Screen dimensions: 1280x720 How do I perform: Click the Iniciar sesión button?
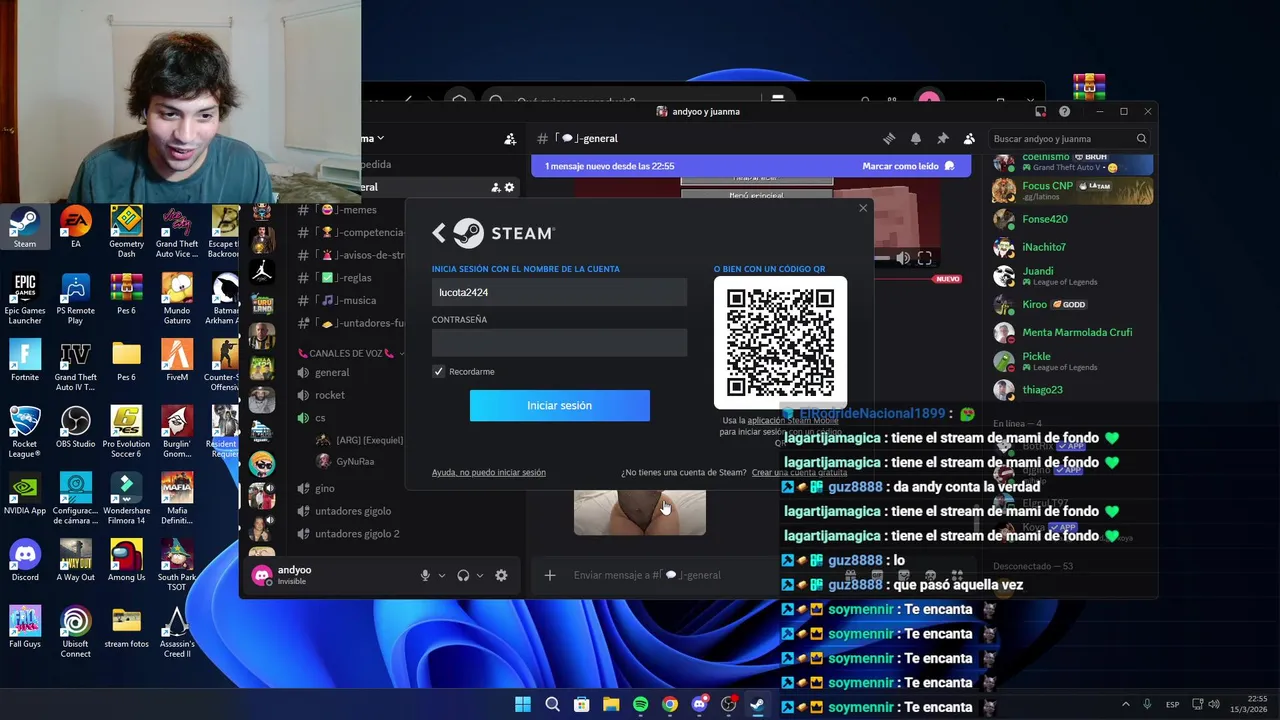point(559,405)
